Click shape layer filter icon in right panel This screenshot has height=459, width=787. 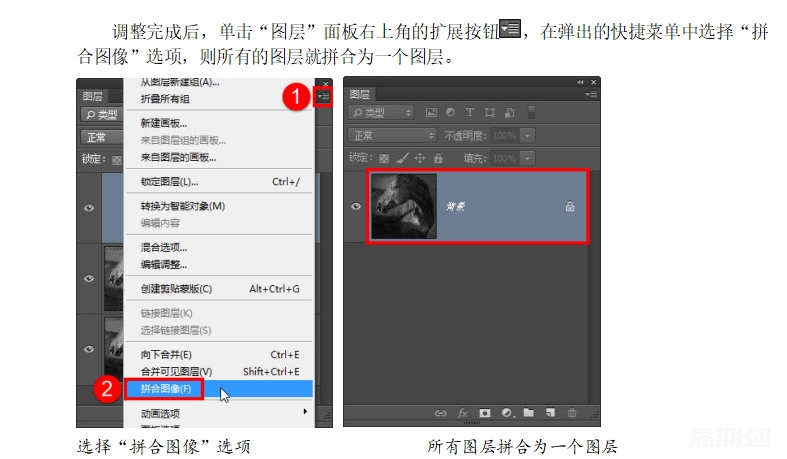click(489, 112)
